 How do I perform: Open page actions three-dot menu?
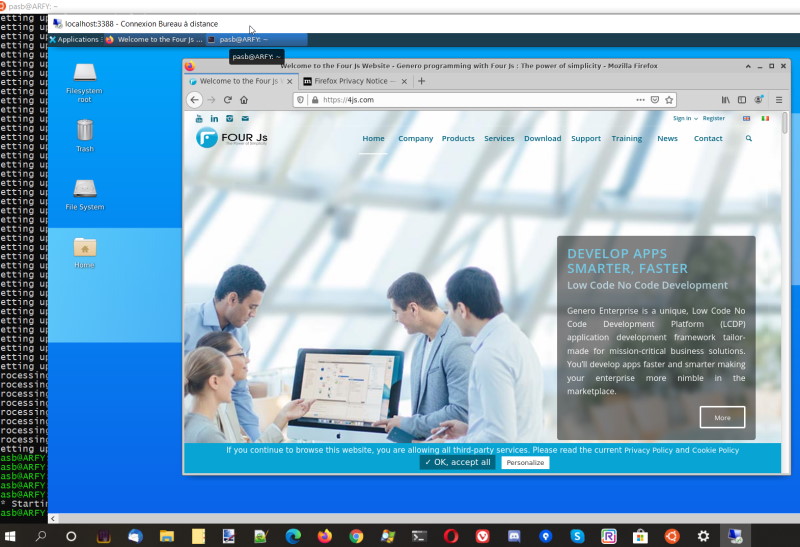click(x=640, y=100)
